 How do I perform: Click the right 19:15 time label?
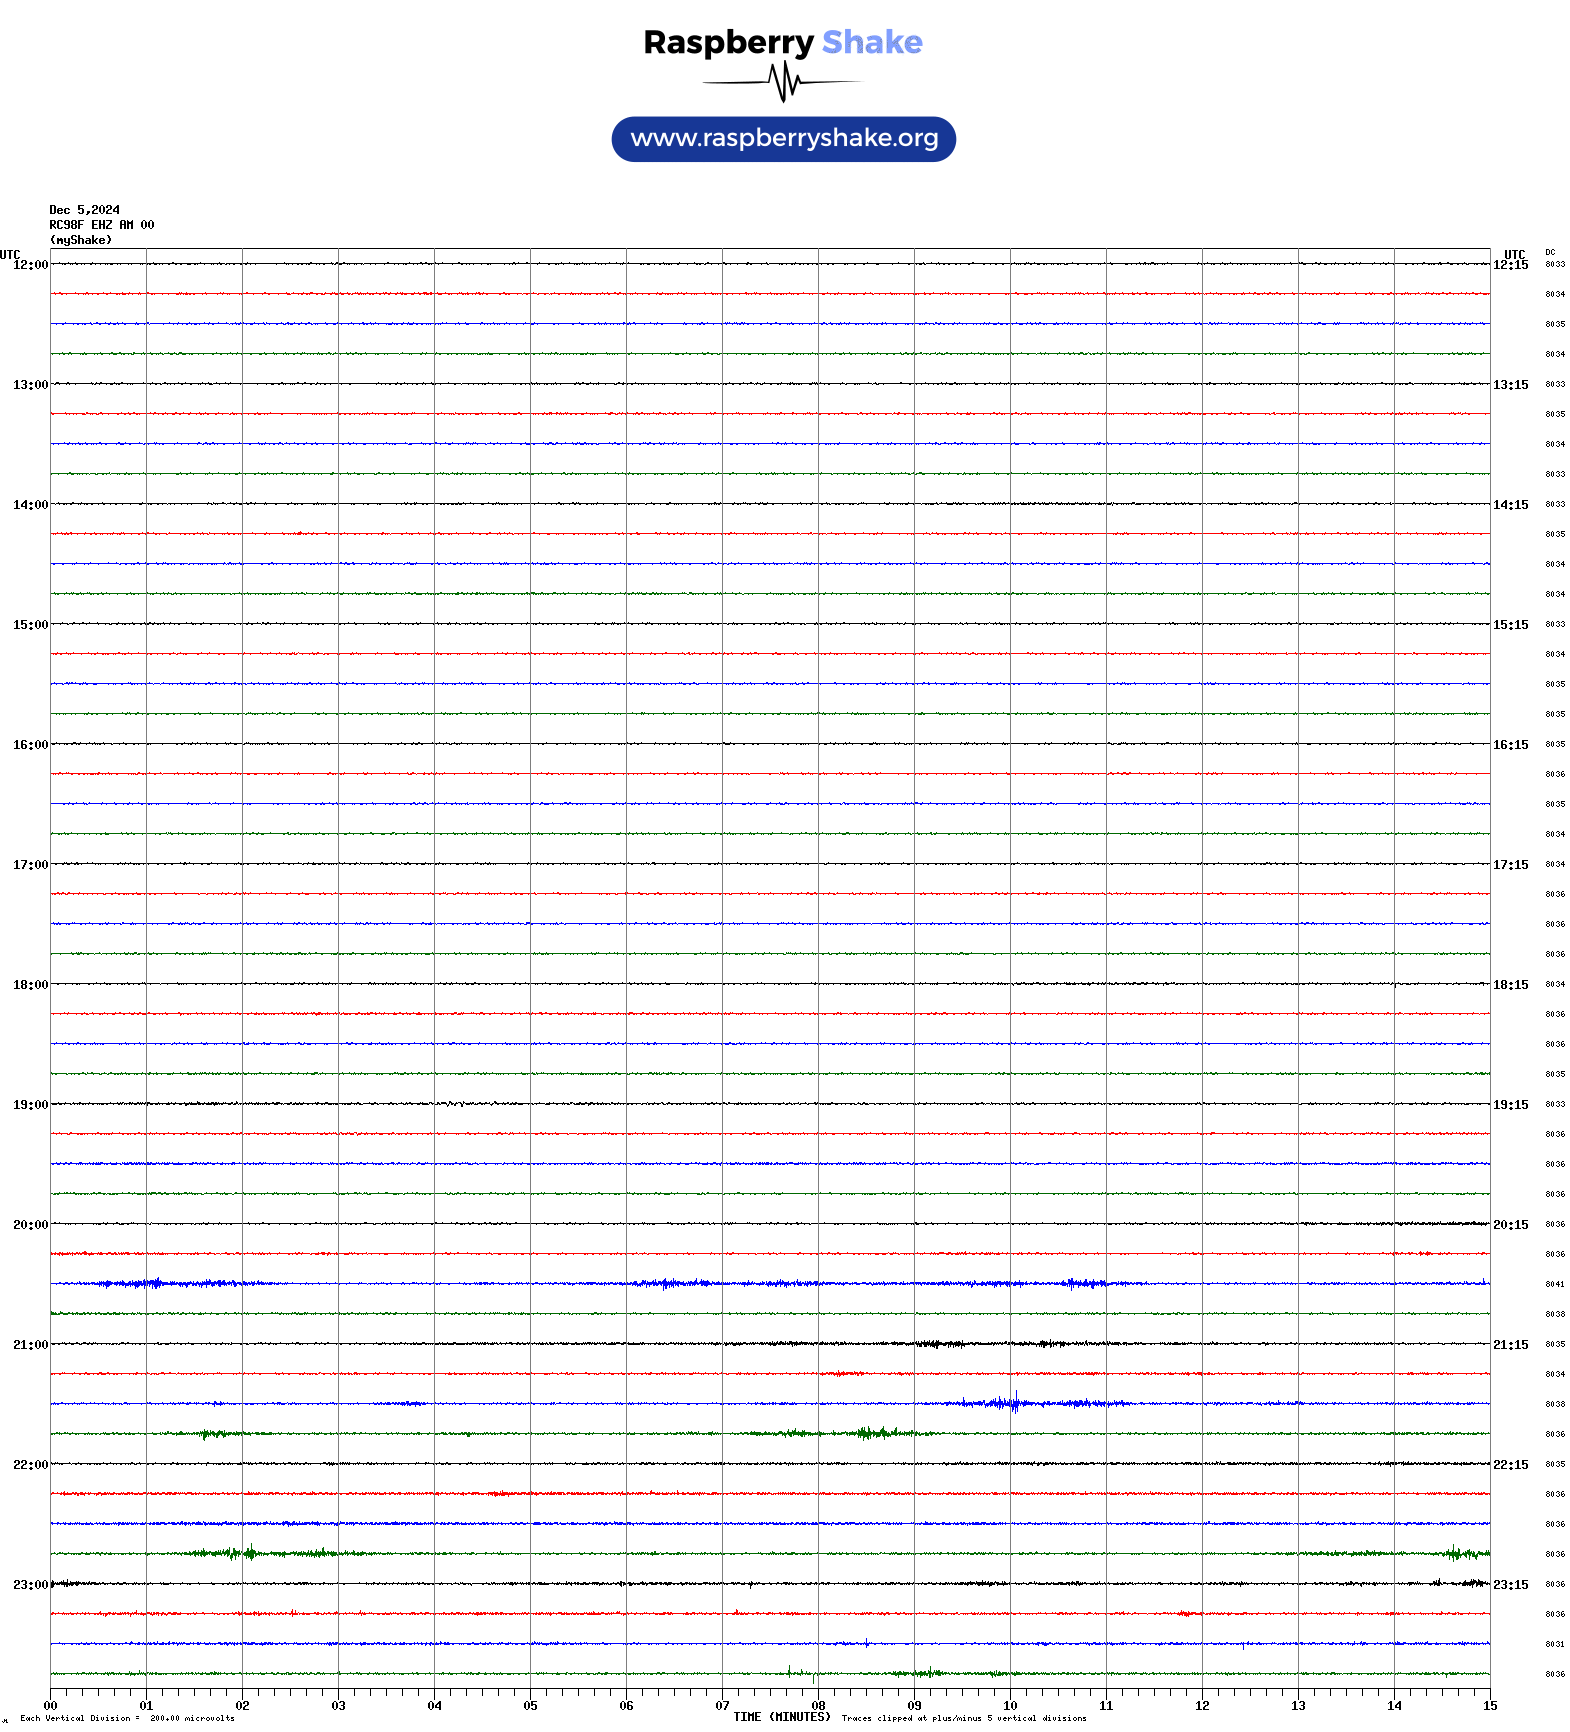tap(1511, 1105)
